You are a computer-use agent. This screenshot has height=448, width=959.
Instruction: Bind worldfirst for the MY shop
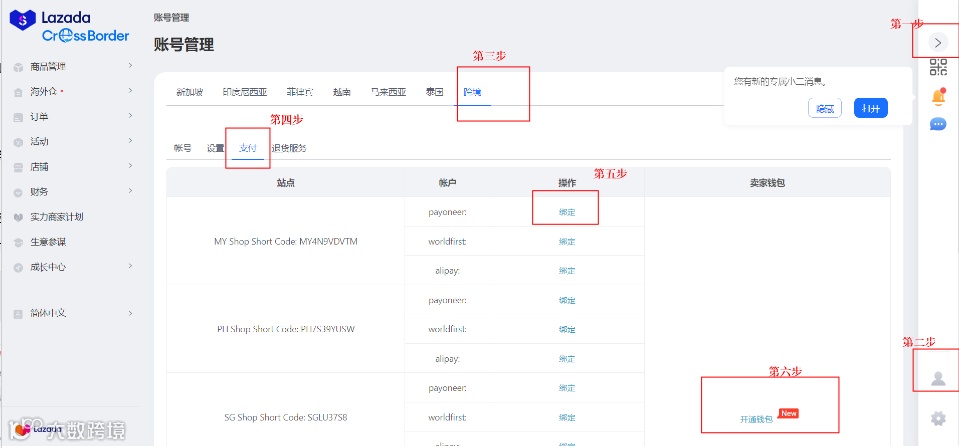pyautogui.click(x=567, y=241)
